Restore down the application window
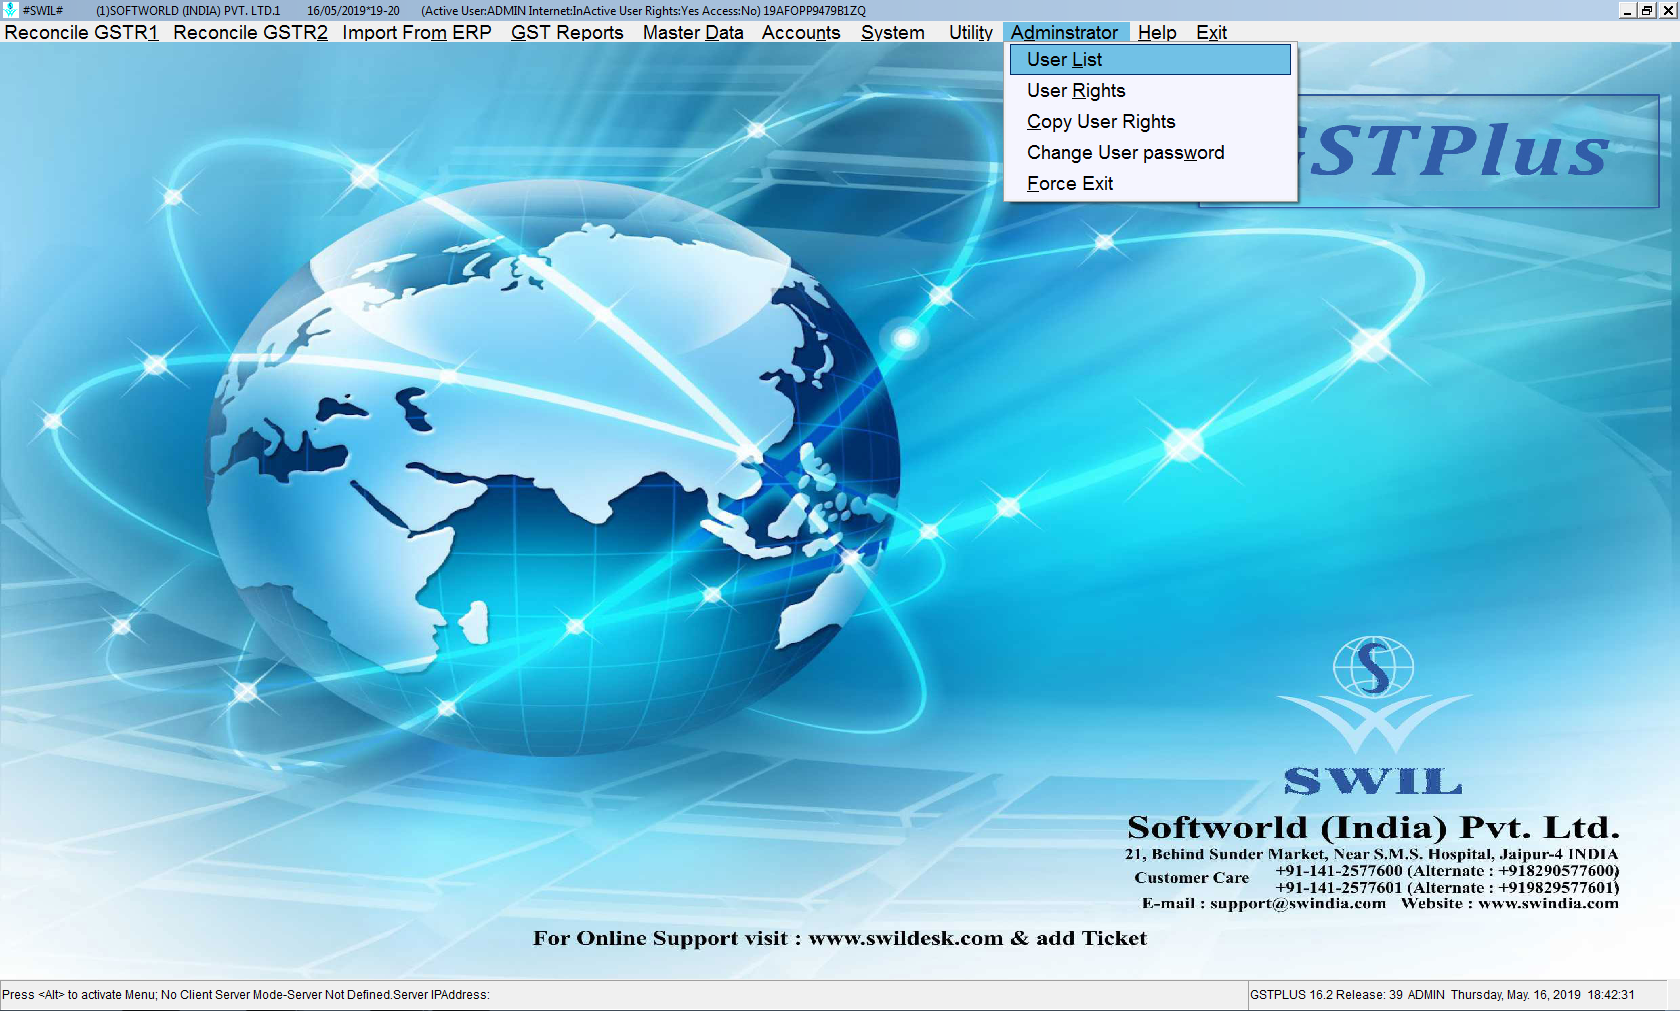 click(1646, 10)
